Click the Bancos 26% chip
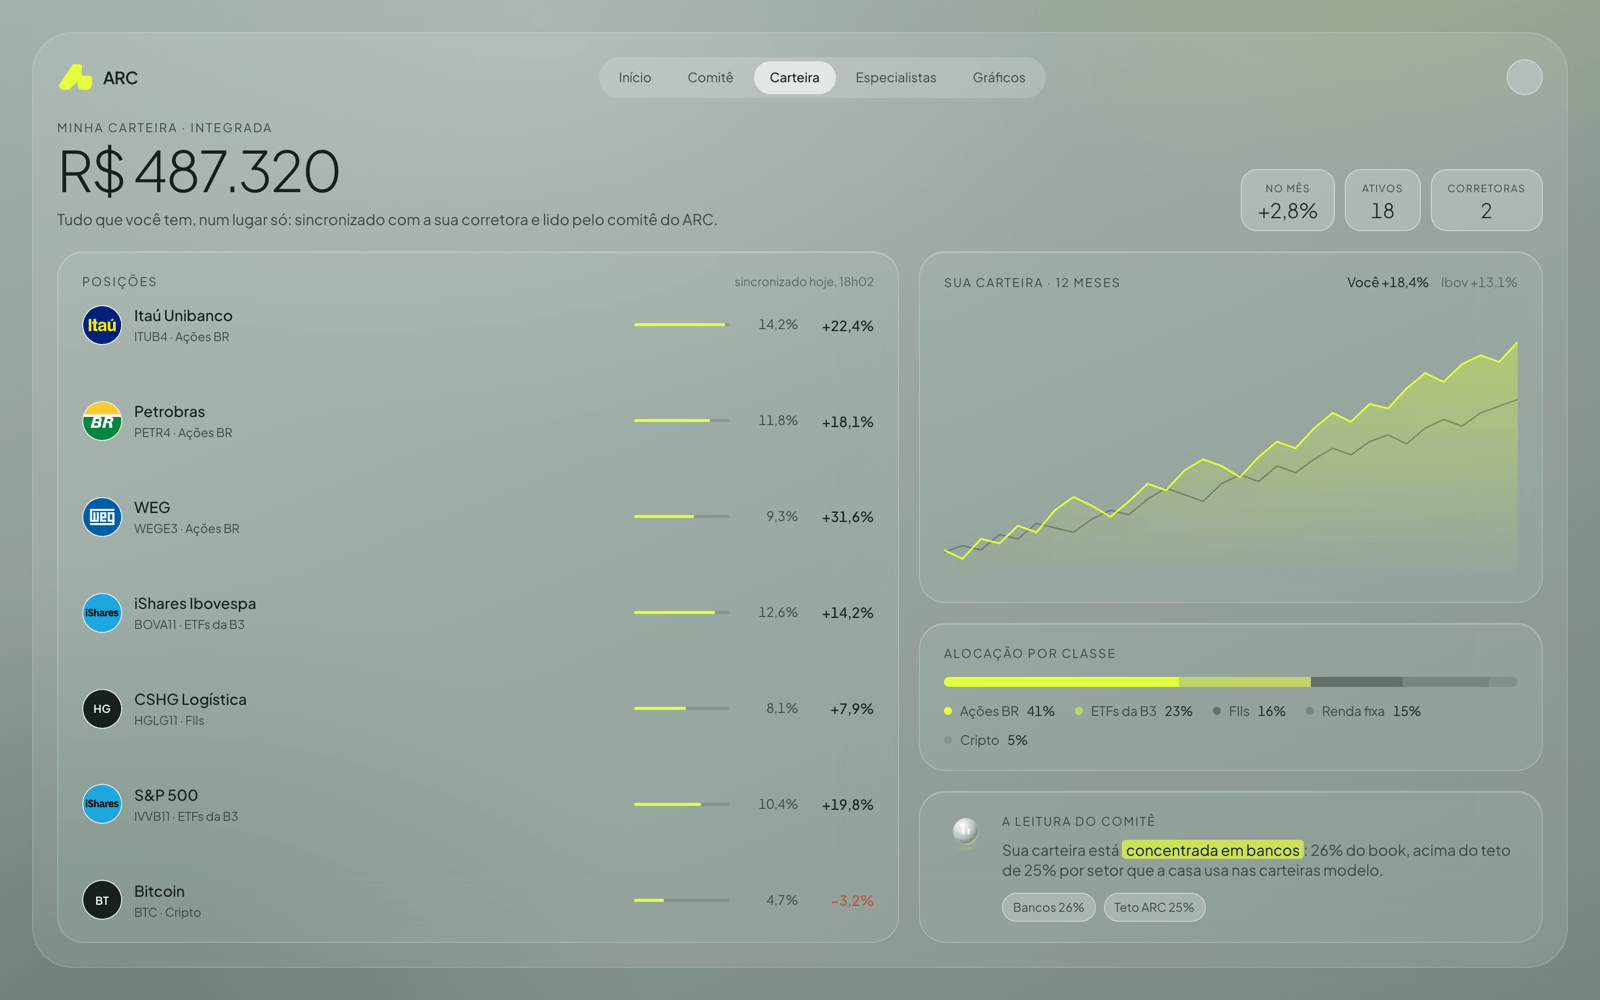This screenshot has width=1600, height=1000. (1049, 907)
